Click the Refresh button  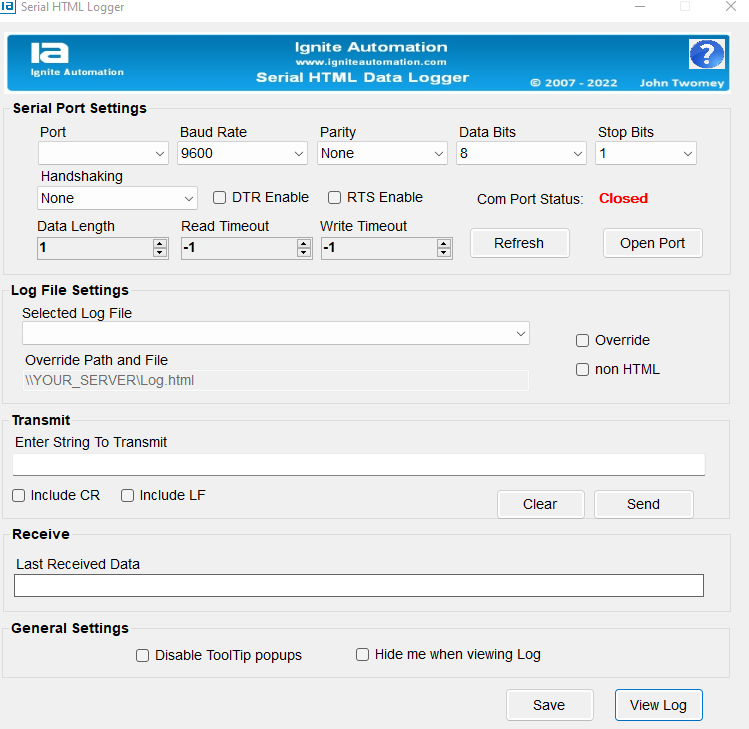coord(519,243)
